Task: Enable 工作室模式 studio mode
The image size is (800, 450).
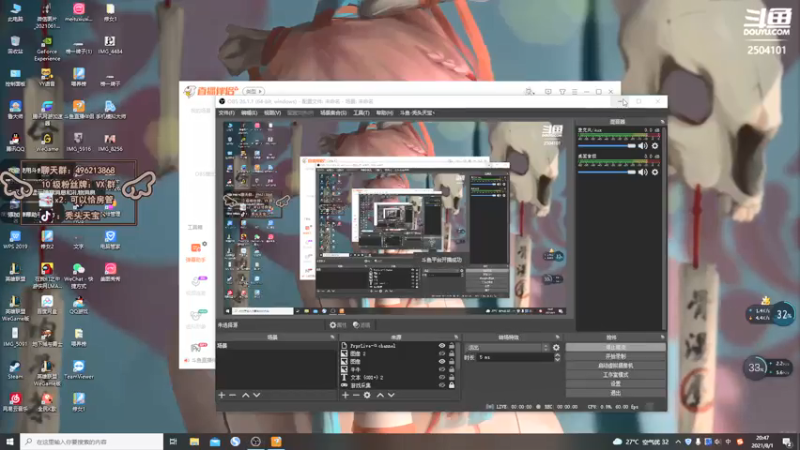Action: click(615, 374)
